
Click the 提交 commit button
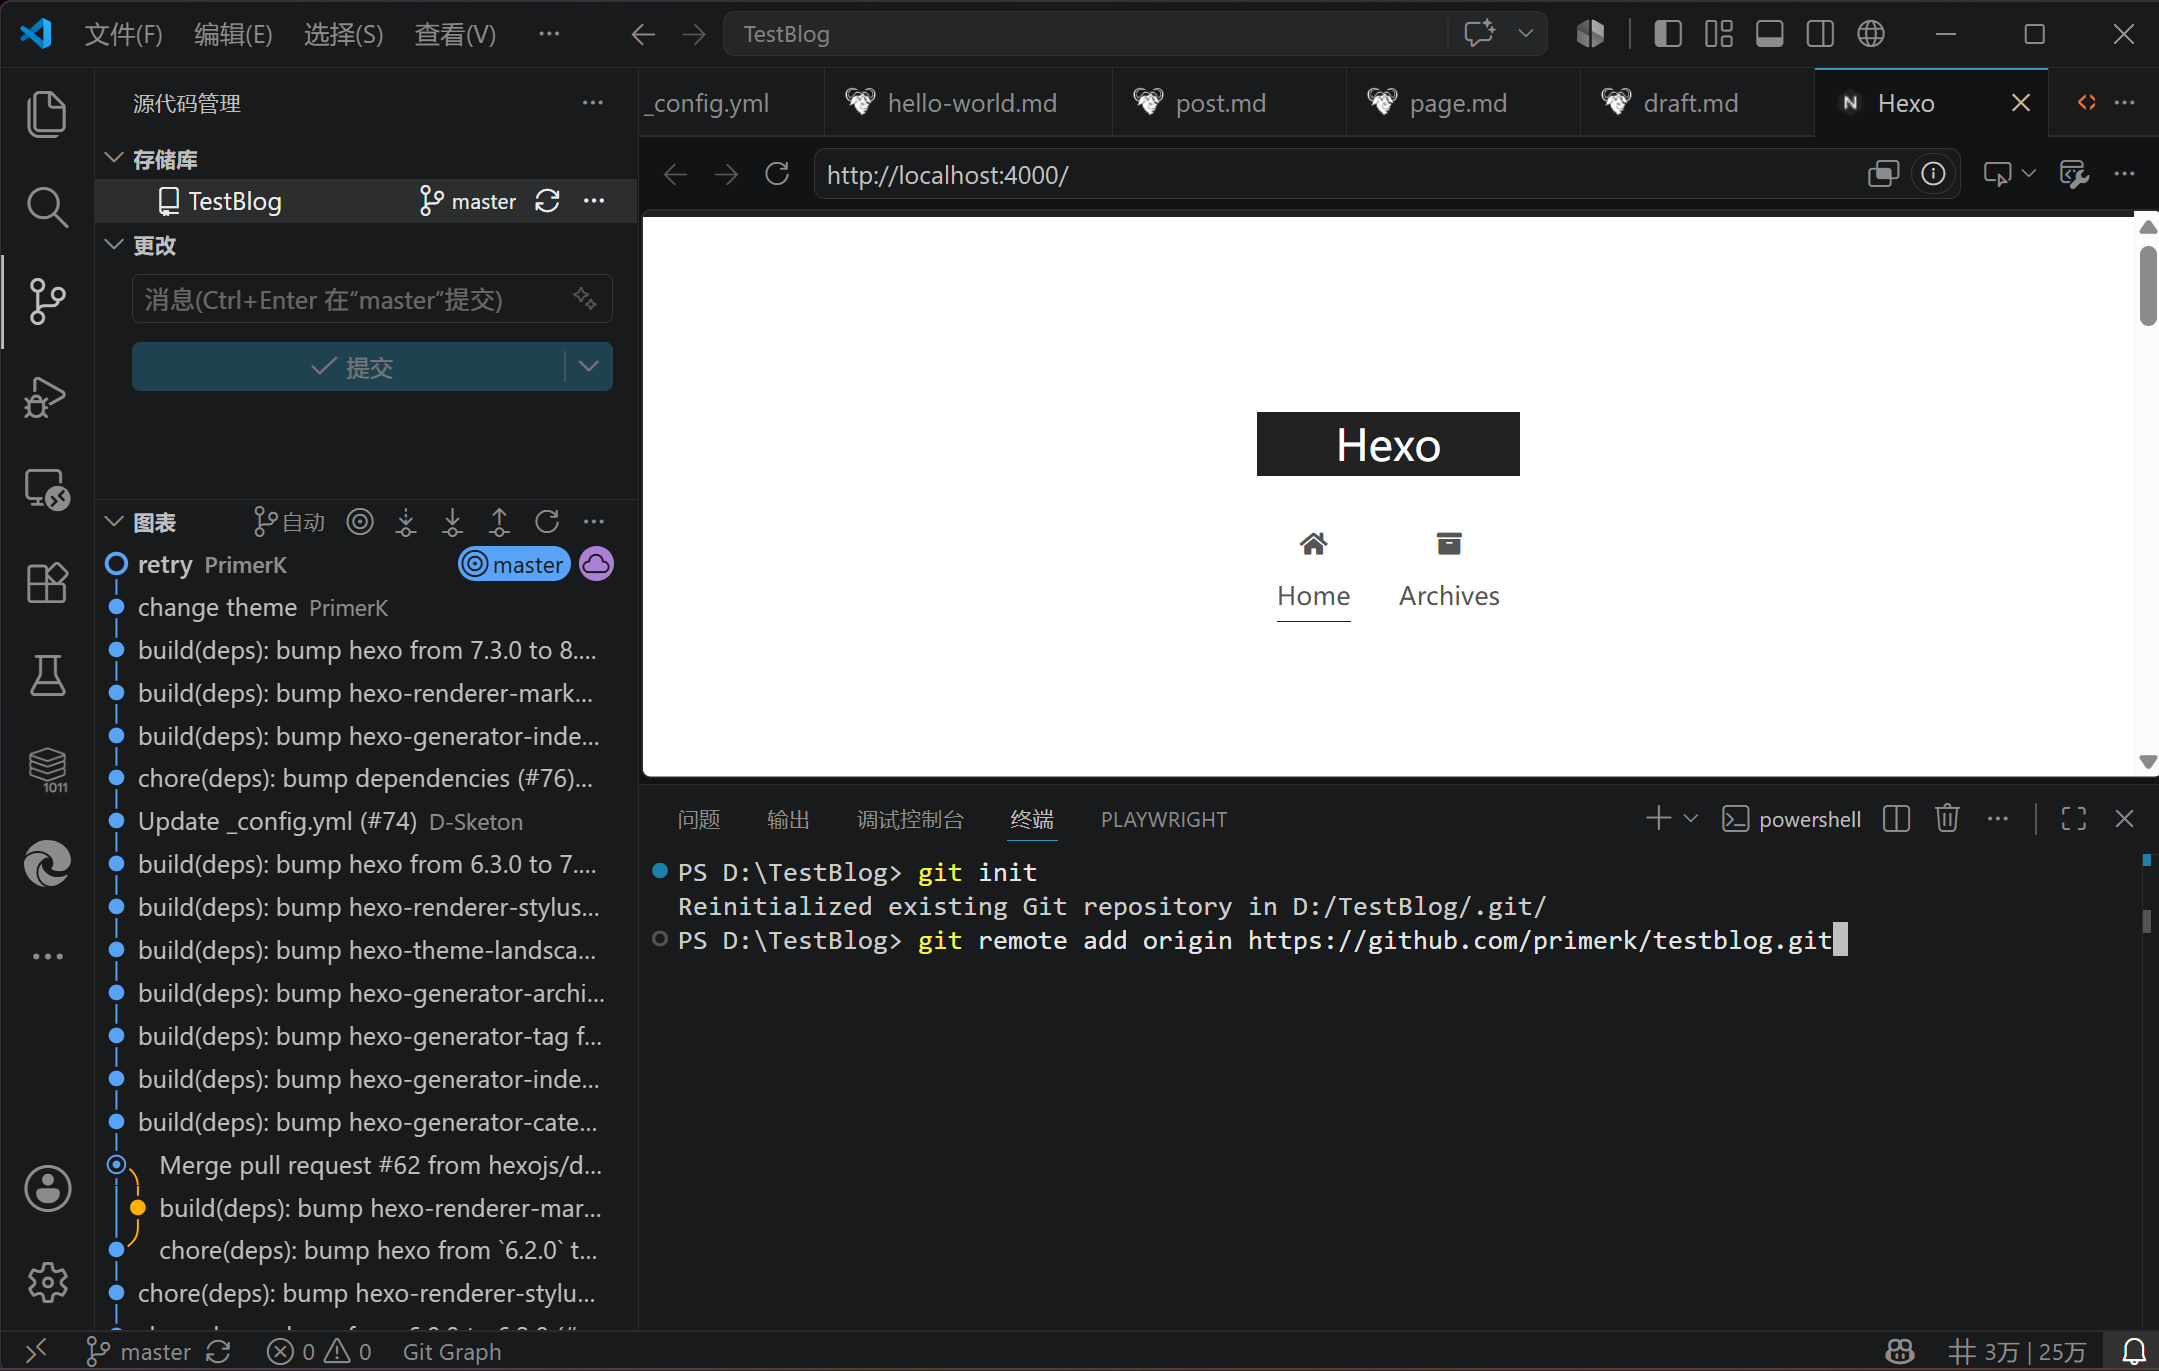(349, 367)
